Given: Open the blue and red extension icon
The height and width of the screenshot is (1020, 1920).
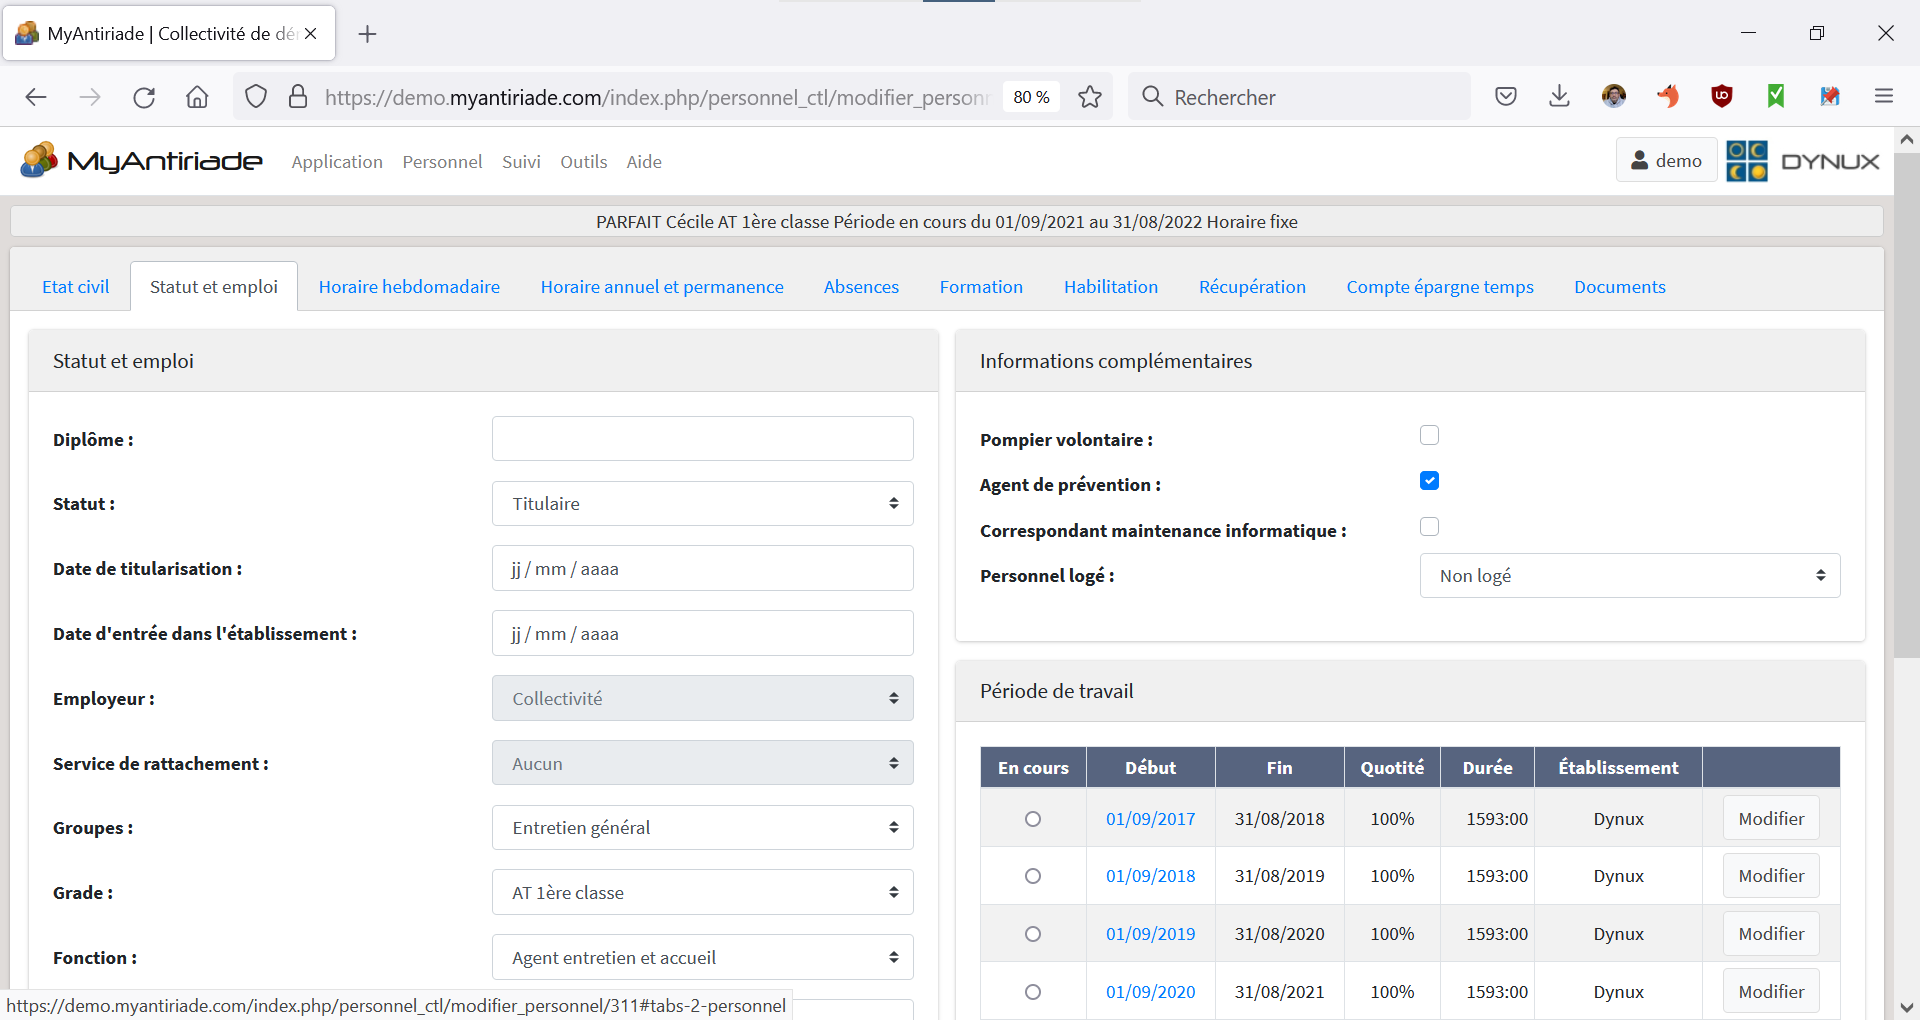Looking at the screenshot, I should point(1830,96).
